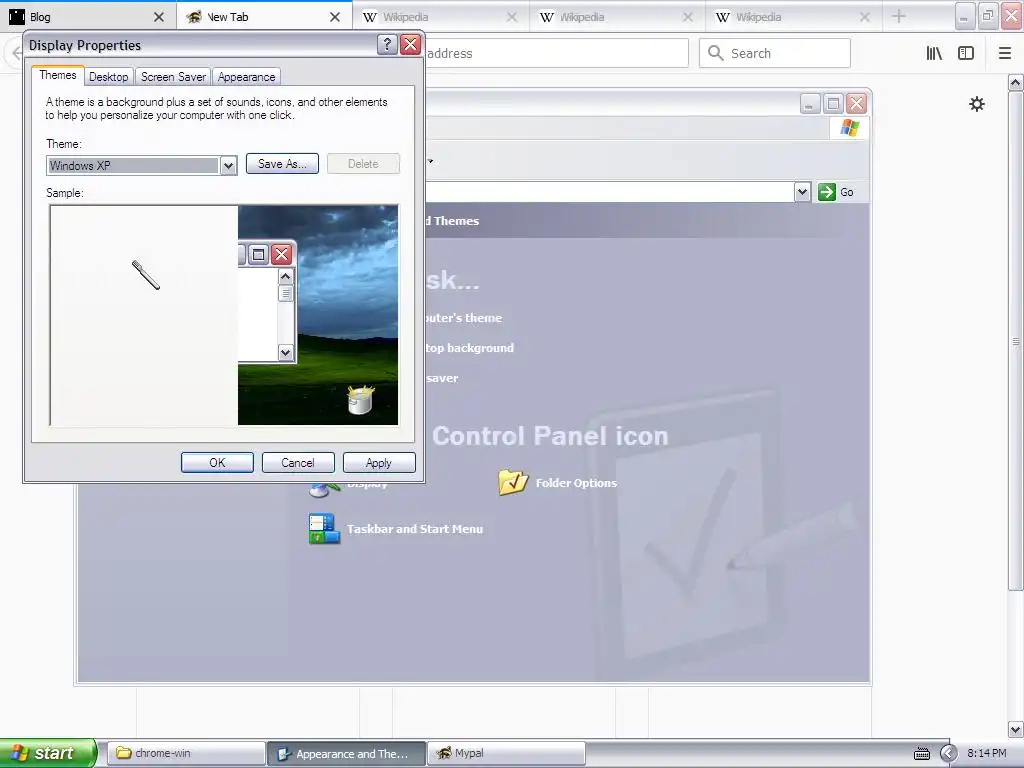
Task: Open the browser hamburger menu
Action: pyautogui.click(x=1005, y=53)
